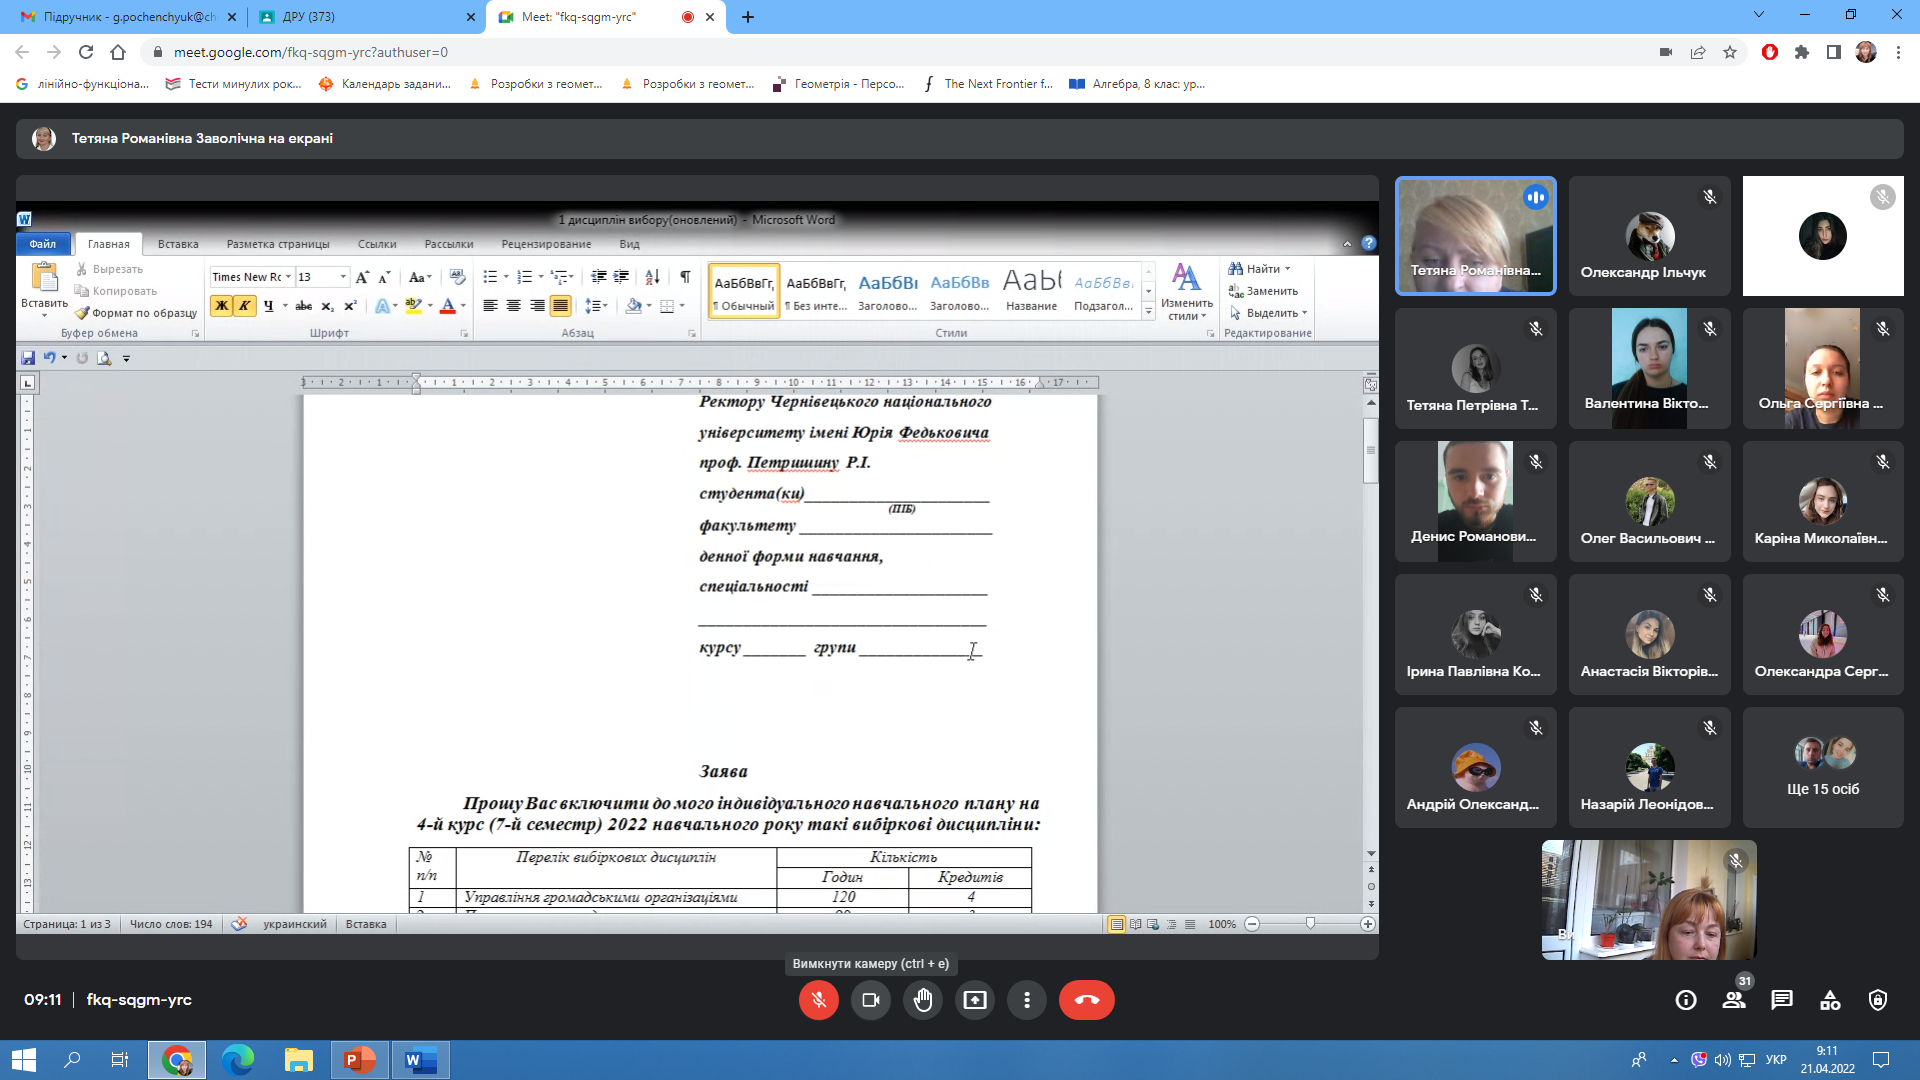Open the Activities shapes icon
1920x1080 pixels.
(1830, 1000)
